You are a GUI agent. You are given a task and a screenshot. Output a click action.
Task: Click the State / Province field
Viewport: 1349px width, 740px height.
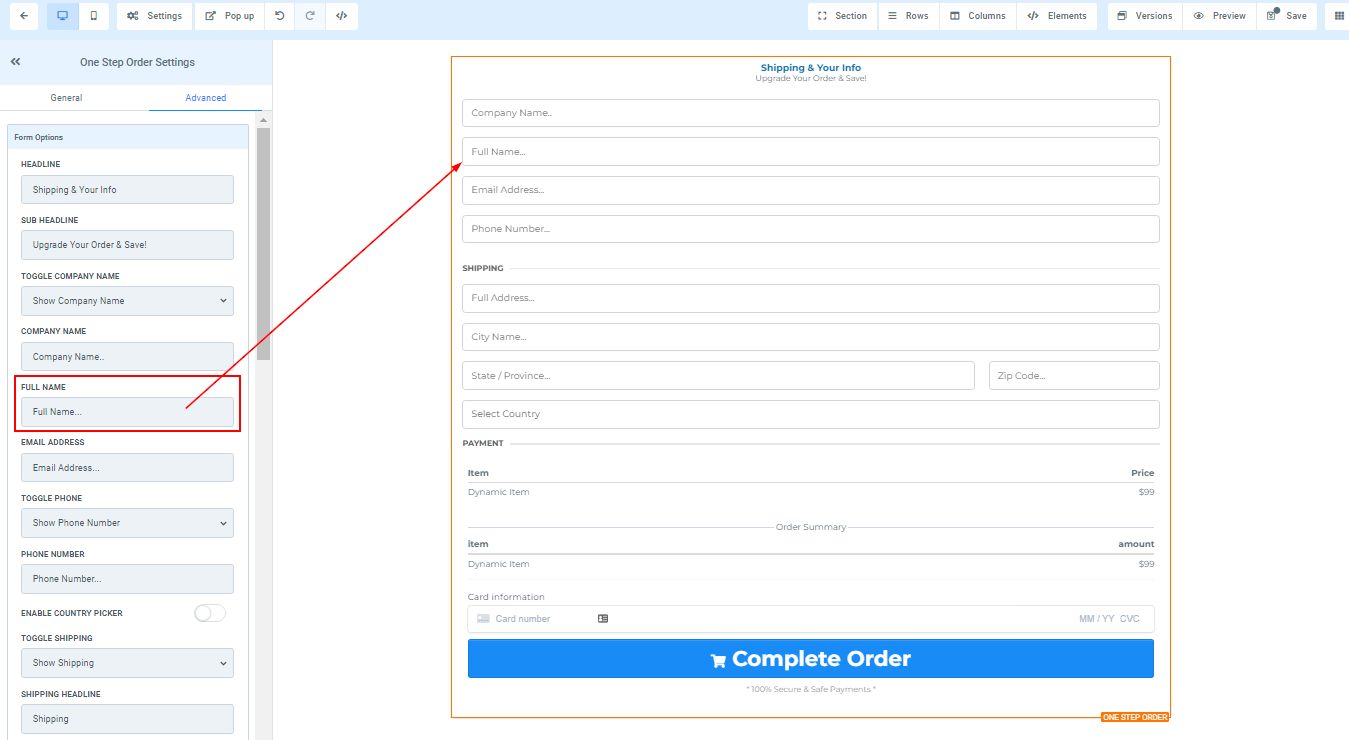[x=718, y=376]
